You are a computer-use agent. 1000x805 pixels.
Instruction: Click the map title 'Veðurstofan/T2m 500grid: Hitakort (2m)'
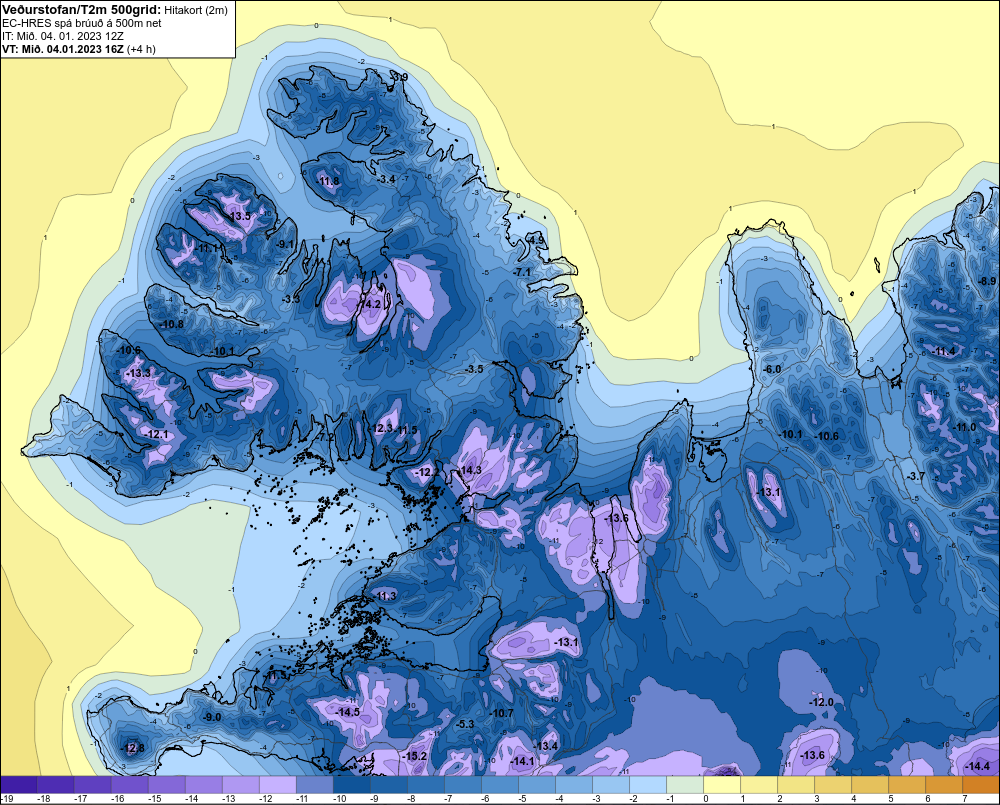point(114,10)
